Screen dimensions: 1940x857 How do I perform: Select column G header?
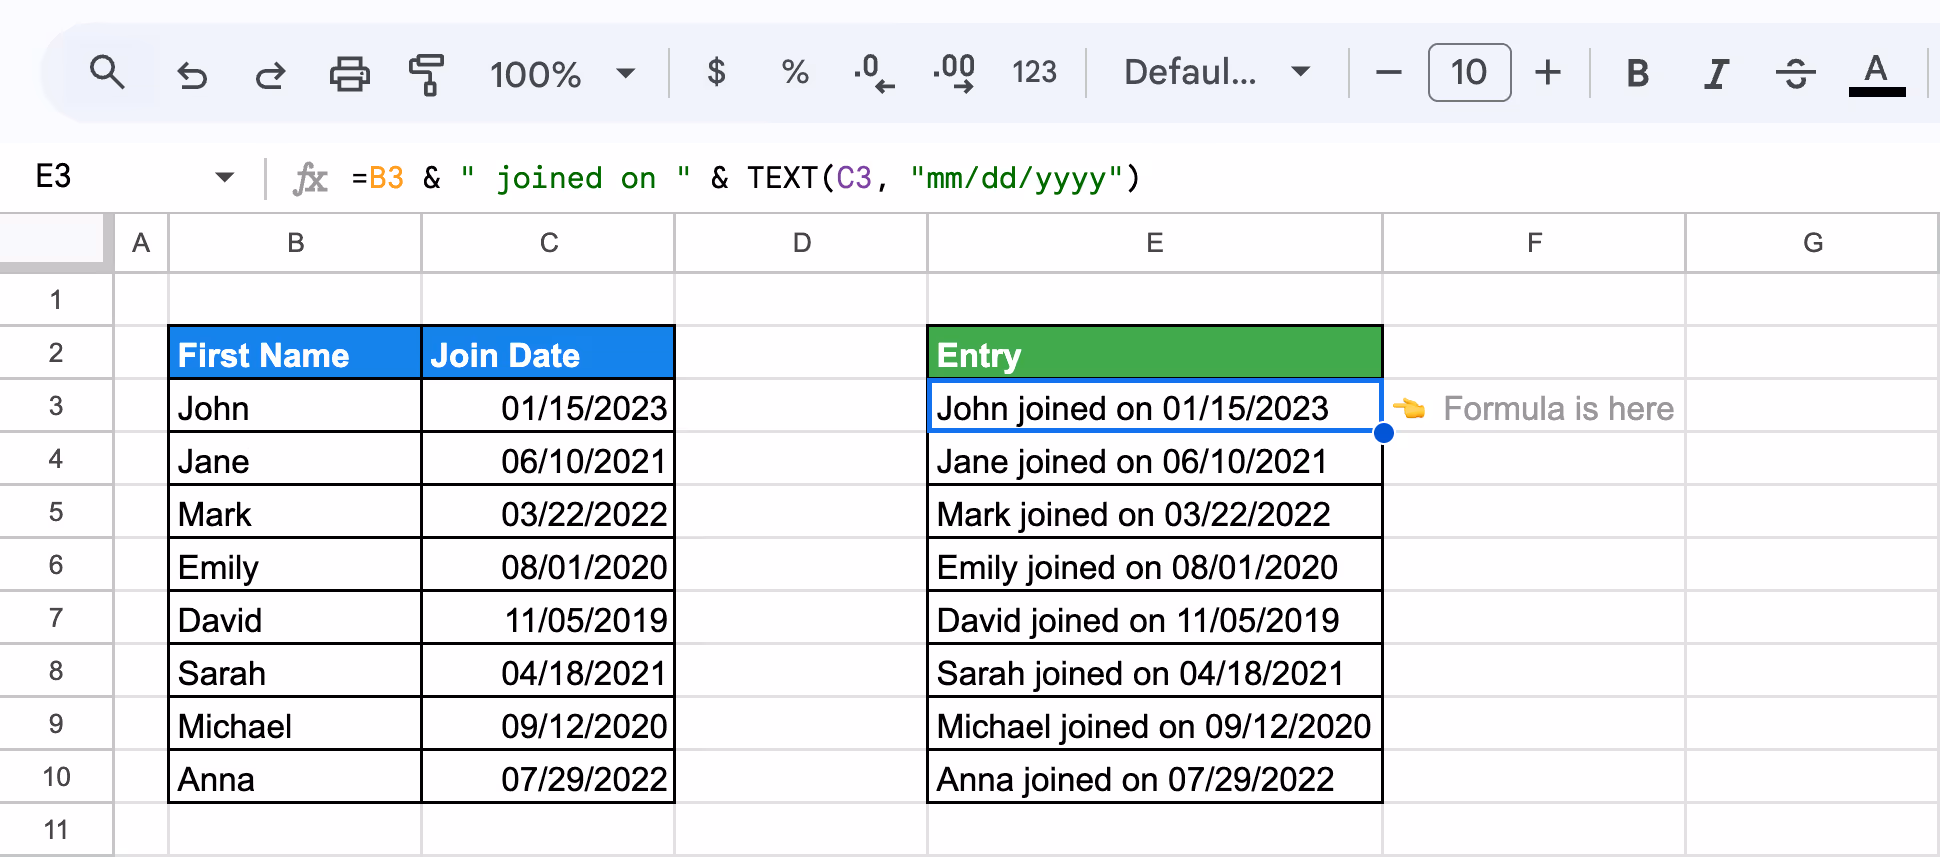tap(1812, 243)
